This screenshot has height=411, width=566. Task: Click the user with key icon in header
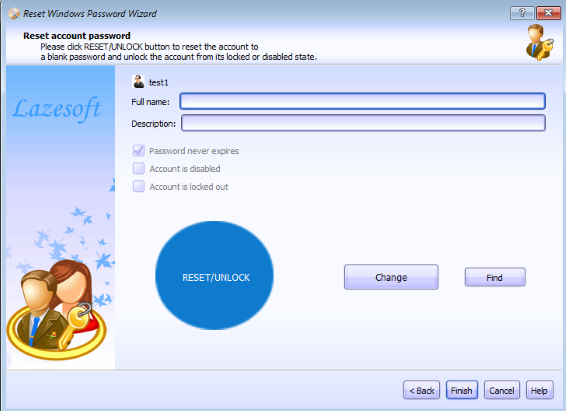click(539, 42)
